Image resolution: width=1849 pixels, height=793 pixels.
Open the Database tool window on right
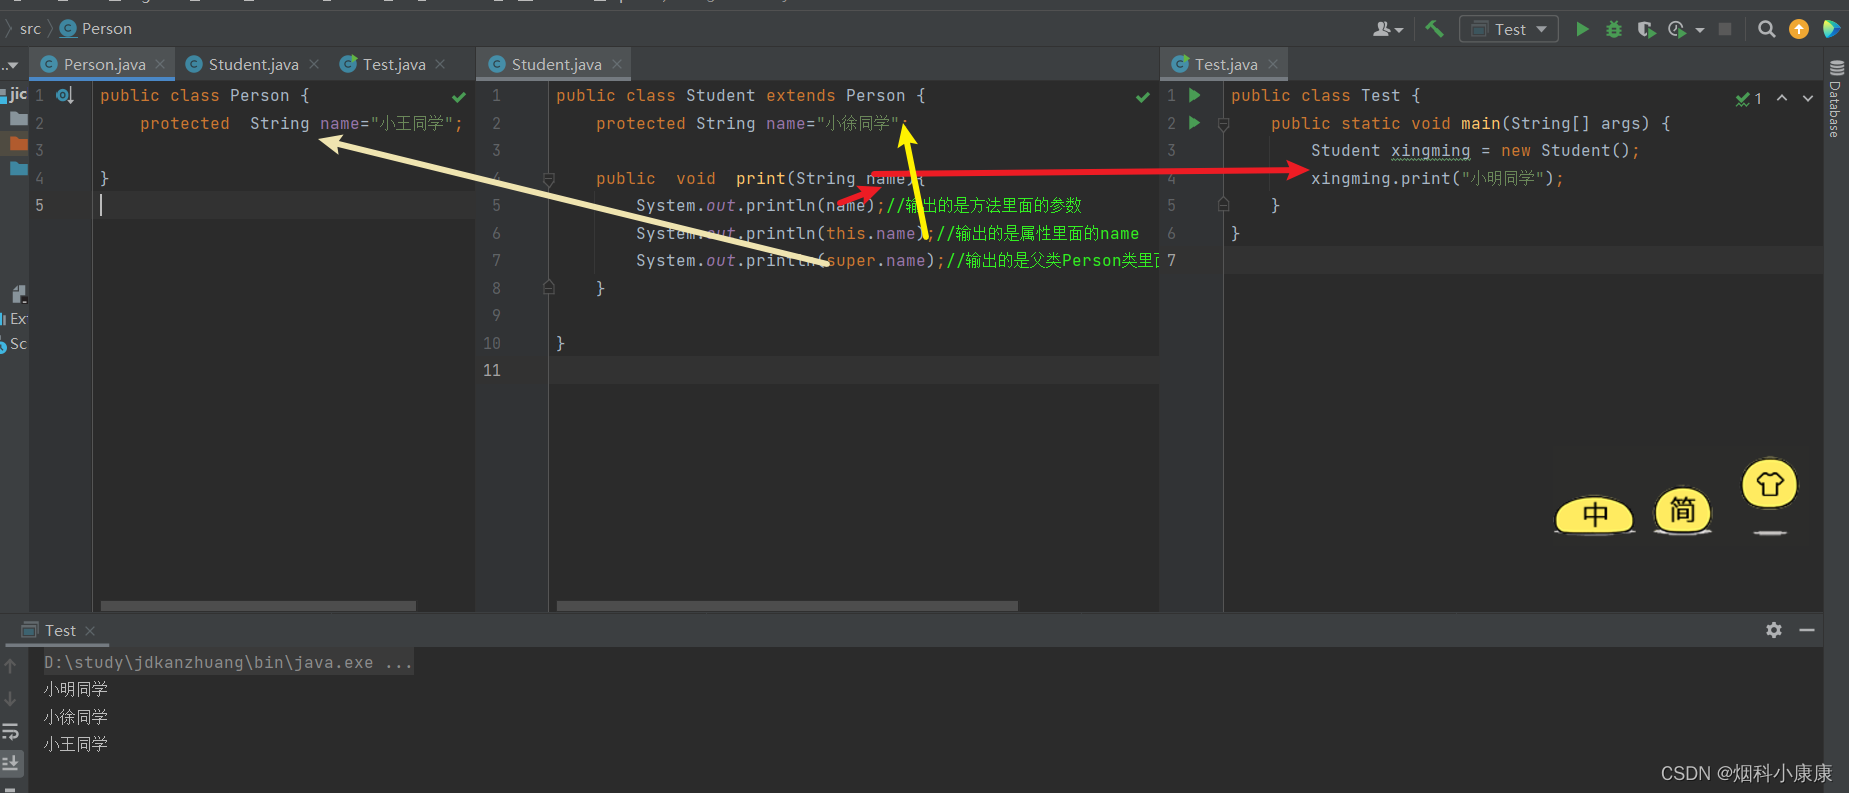tap(1836, 98)
